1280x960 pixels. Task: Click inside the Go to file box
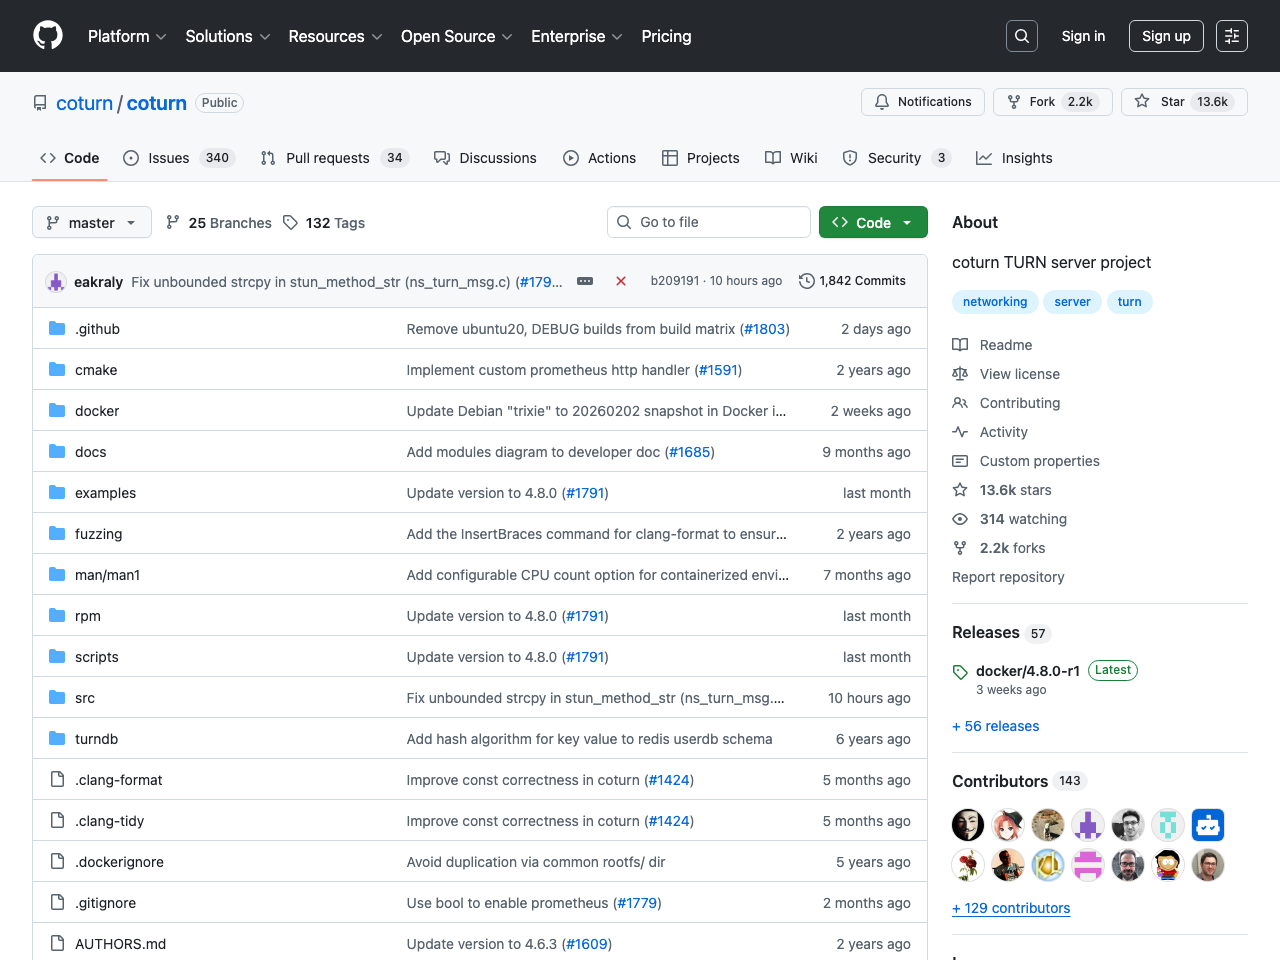(709, 222)
